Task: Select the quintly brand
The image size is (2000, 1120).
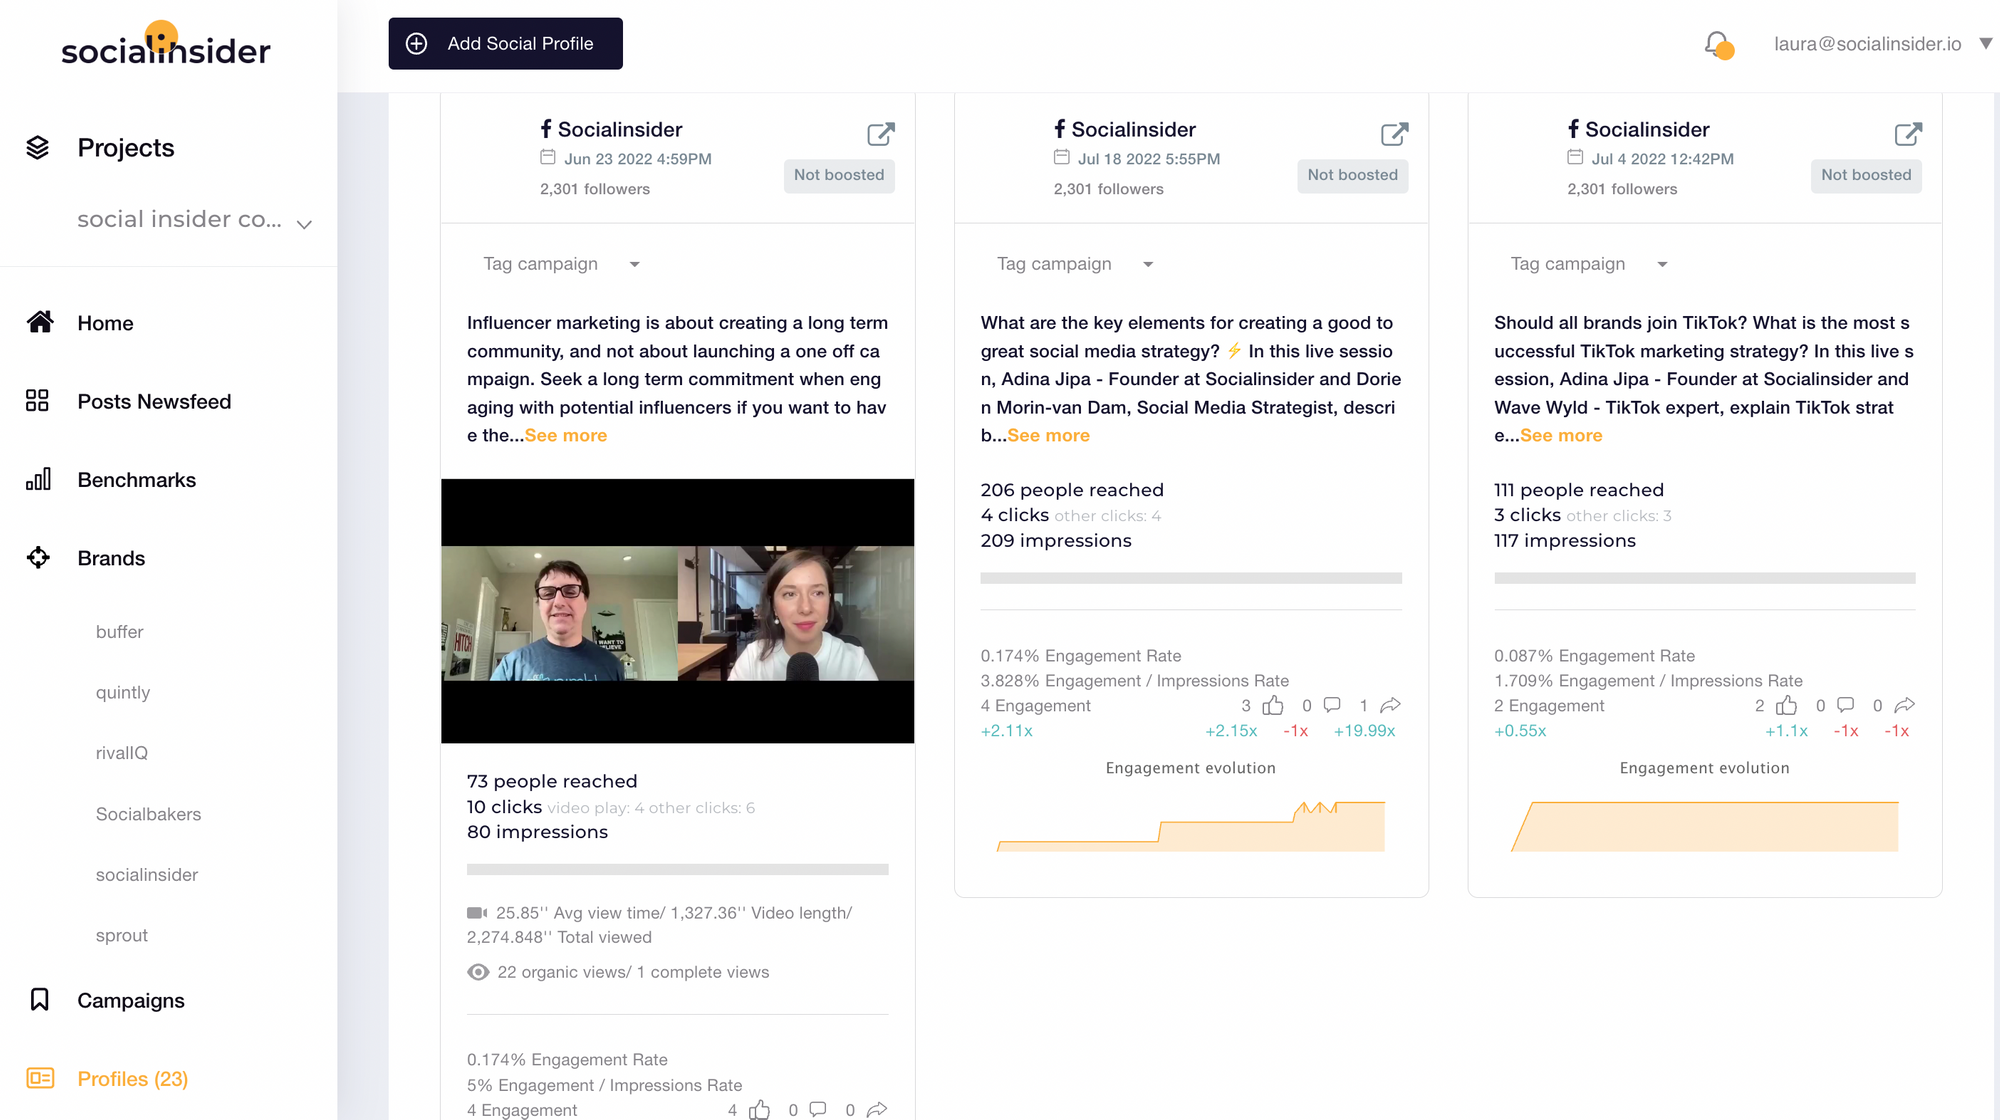Action: (x=123, y=693)
